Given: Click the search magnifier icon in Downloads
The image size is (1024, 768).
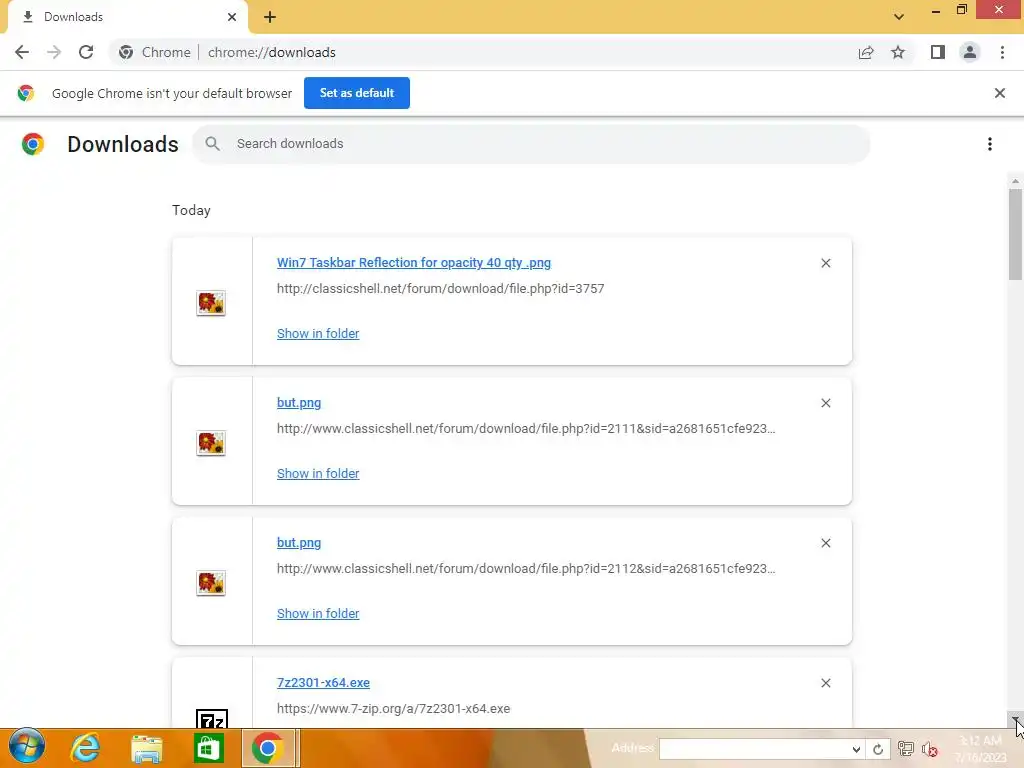Looking at the screenshot, I should (212, 143).
